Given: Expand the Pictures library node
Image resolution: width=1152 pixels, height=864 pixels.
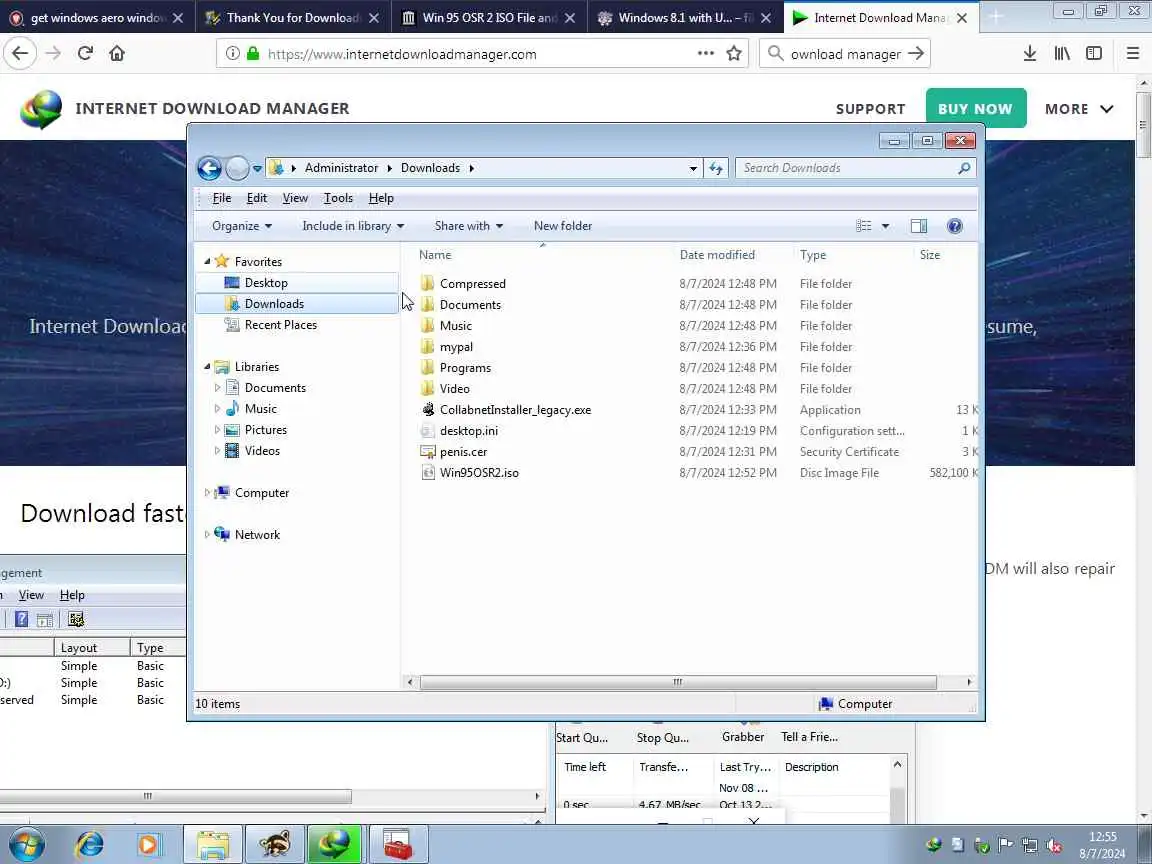Looking at the screenshot, I should 217,429.
